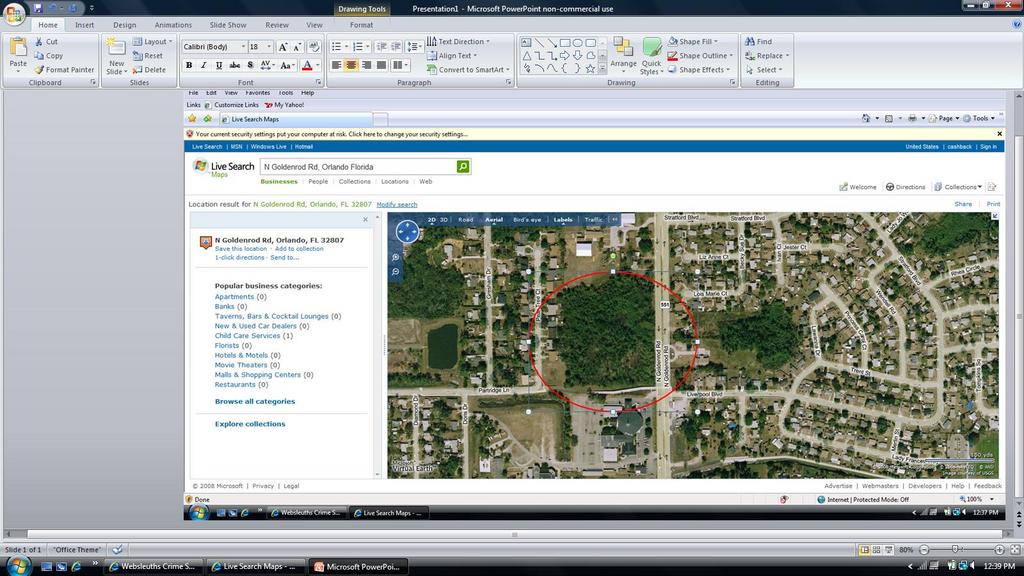Select the Format Painter tool
1024x576 pixels.
pos(64,70)
